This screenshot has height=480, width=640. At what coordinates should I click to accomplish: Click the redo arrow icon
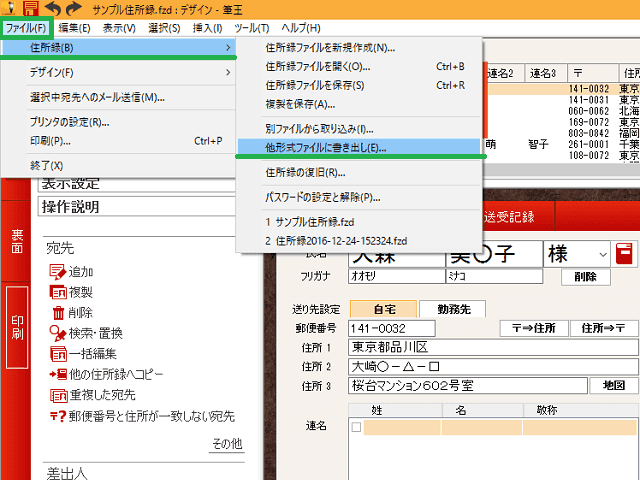click(74, 7)
